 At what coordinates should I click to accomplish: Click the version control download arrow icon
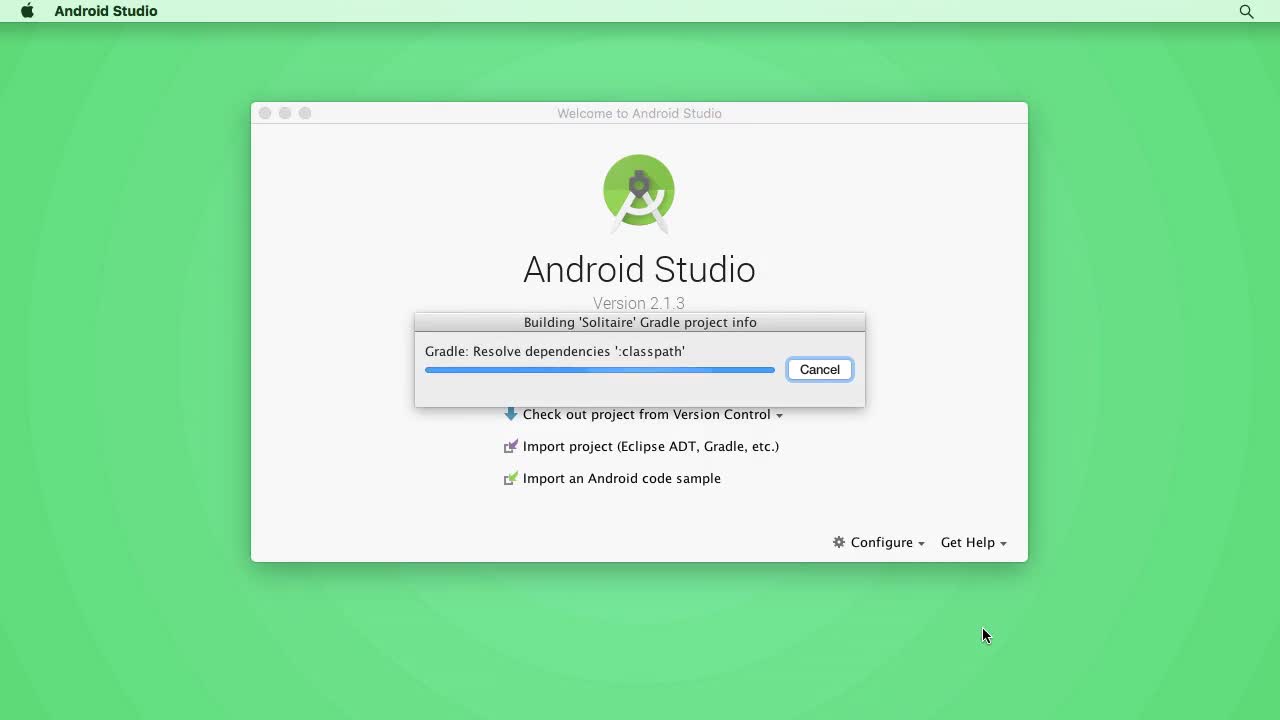(x=510, y=413)
